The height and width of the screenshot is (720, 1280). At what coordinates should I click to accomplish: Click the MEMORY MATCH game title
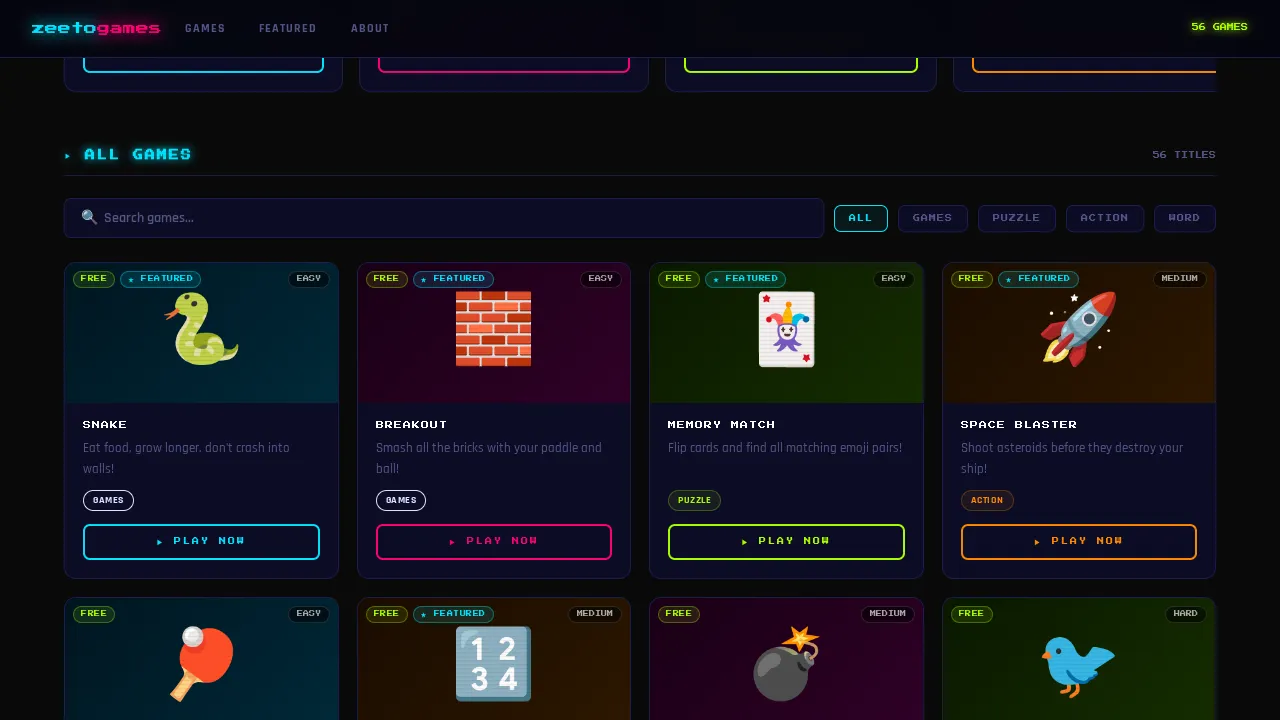click(x=722, y=425)
